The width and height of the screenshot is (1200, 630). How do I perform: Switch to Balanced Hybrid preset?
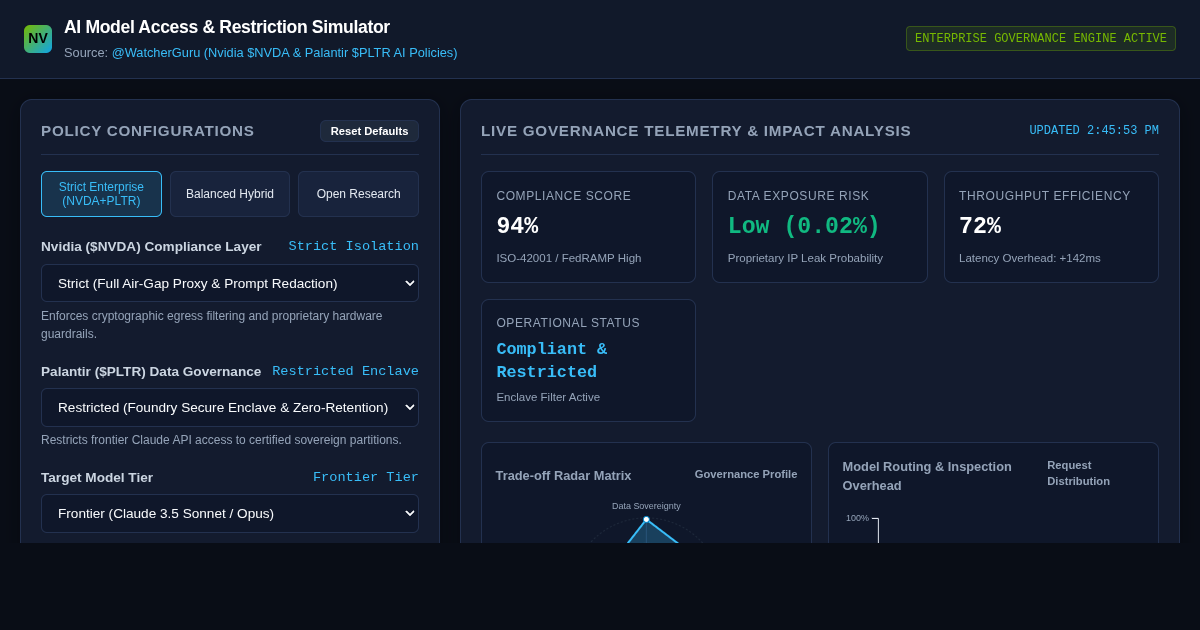tap(230, 194)
